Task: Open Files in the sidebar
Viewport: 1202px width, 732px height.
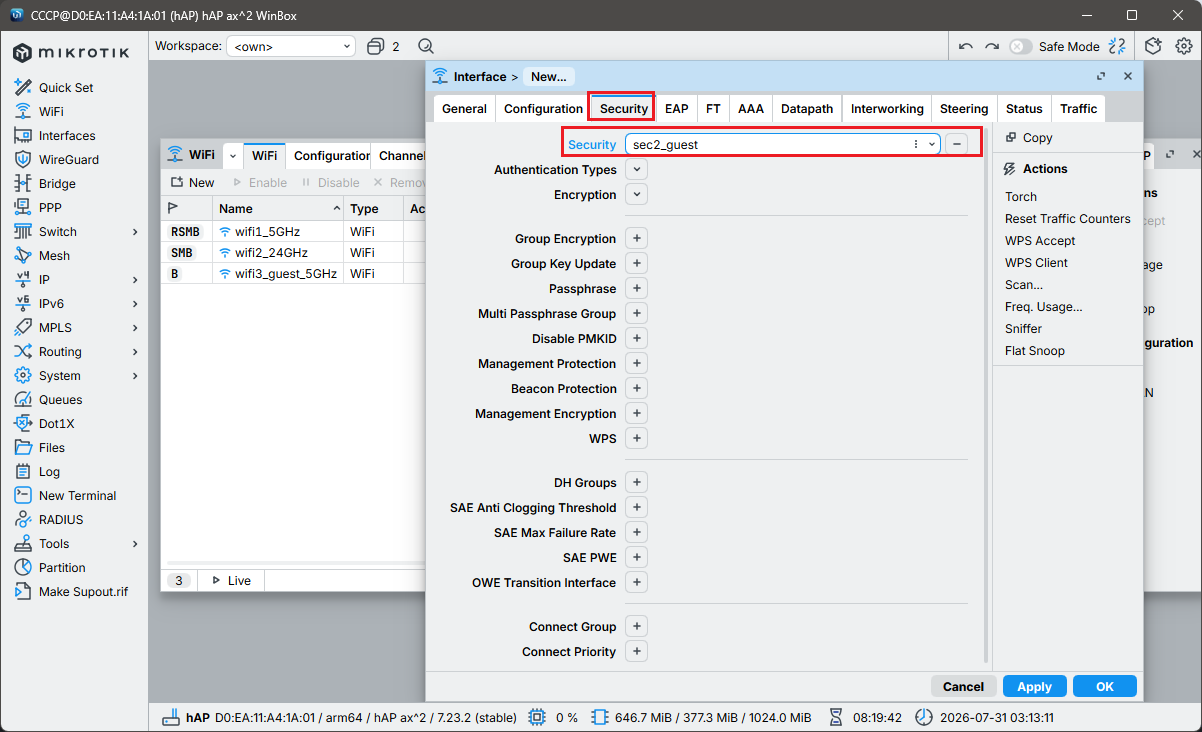Action: tap(52, 448)
